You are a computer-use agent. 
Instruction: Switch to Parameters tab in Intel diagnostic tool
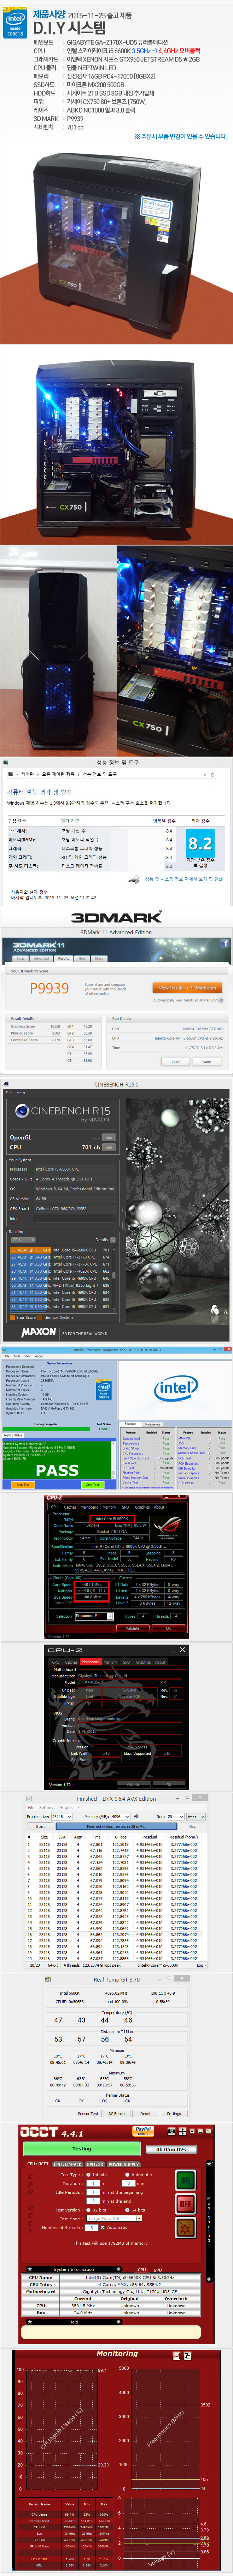tap(153, 1424)
